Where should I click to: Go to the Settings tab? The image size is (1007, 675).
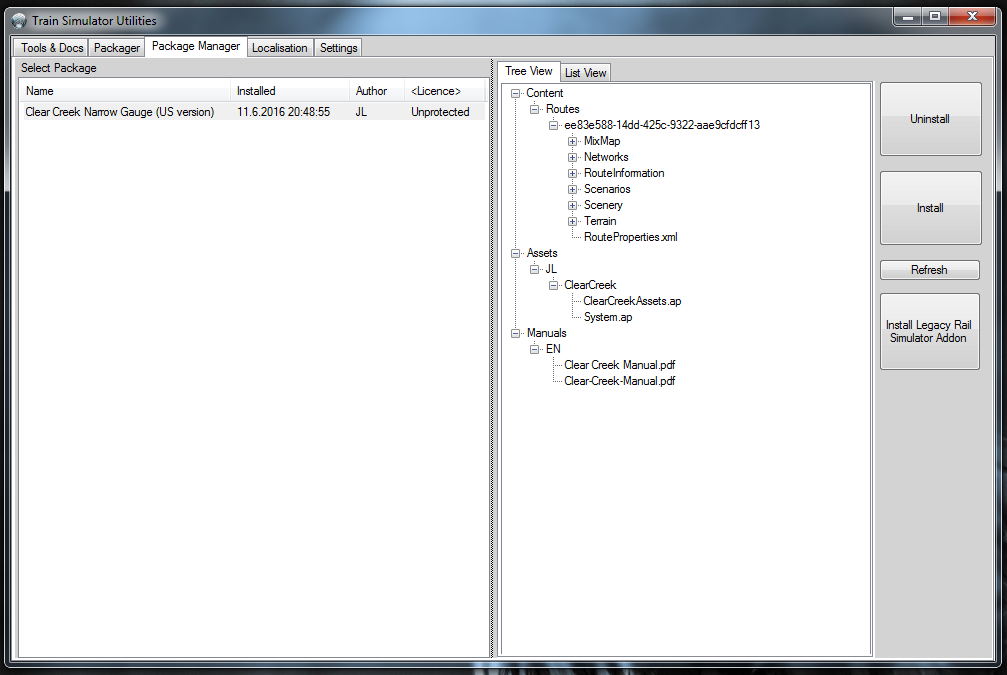(338, 48)
